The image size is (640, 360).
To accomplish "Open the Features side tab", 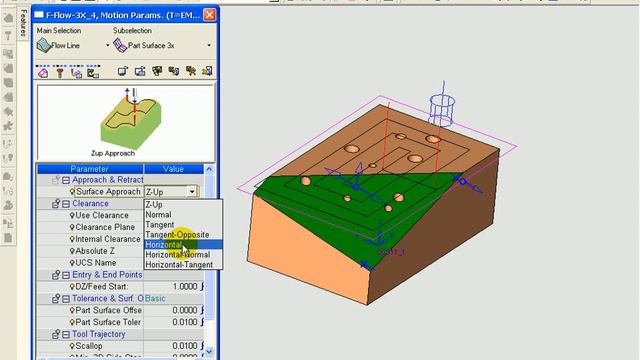I will [23, 23].
